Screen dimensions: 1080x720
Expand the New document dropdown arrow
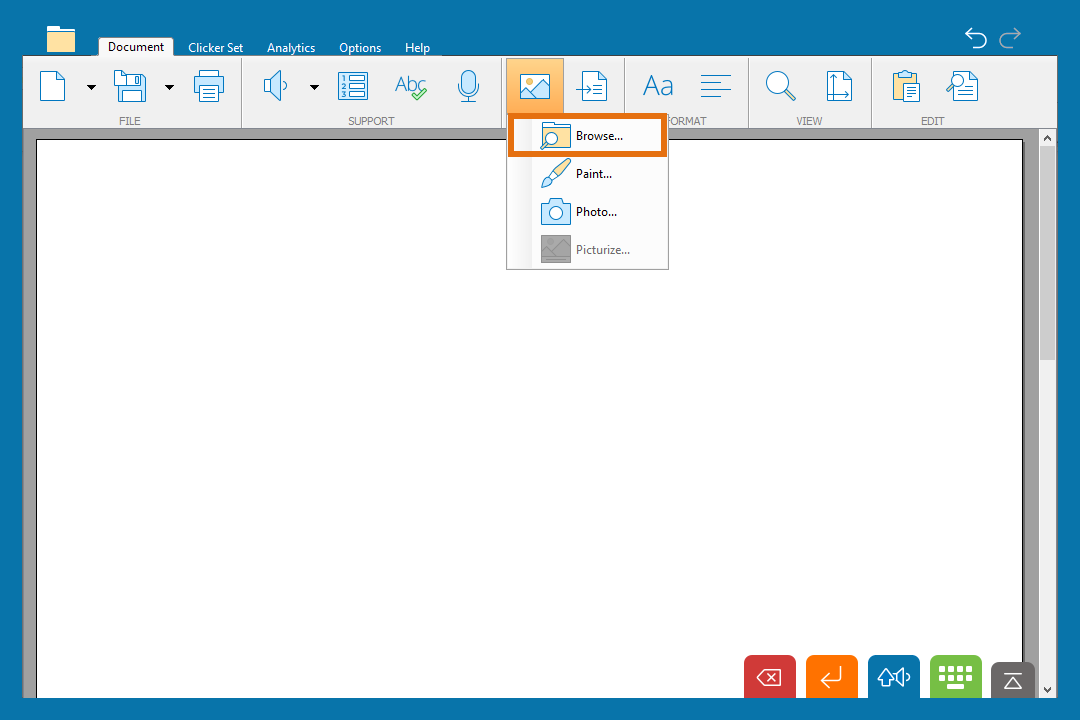click(x=91, y=87)
